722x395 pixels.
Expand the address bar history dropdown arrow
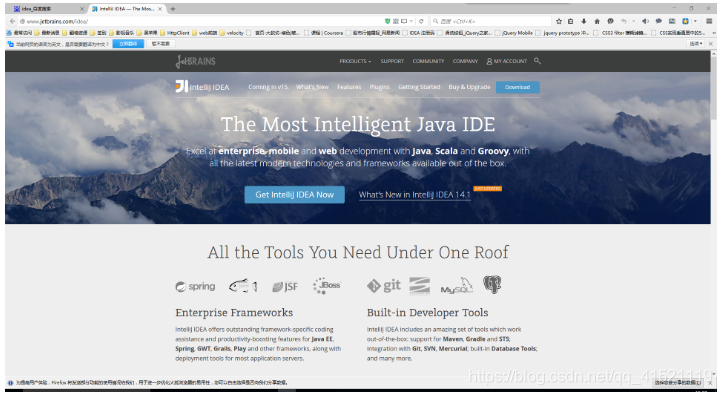[x=411, y=21]
